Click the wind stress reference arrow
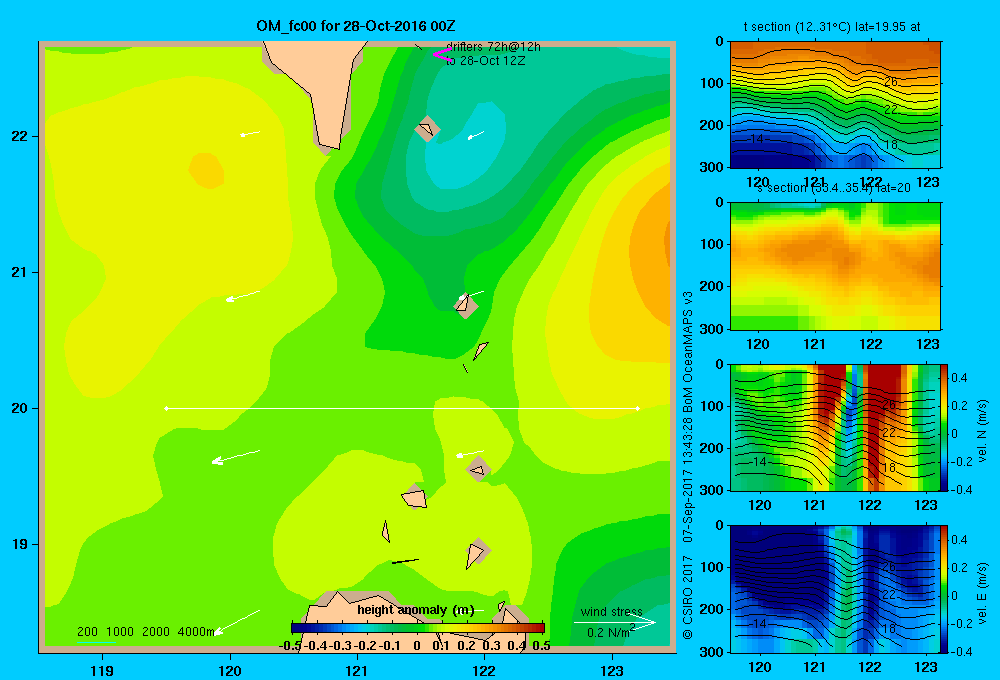The width and height of the screenshot is (1000, 680). pos(614,623)
